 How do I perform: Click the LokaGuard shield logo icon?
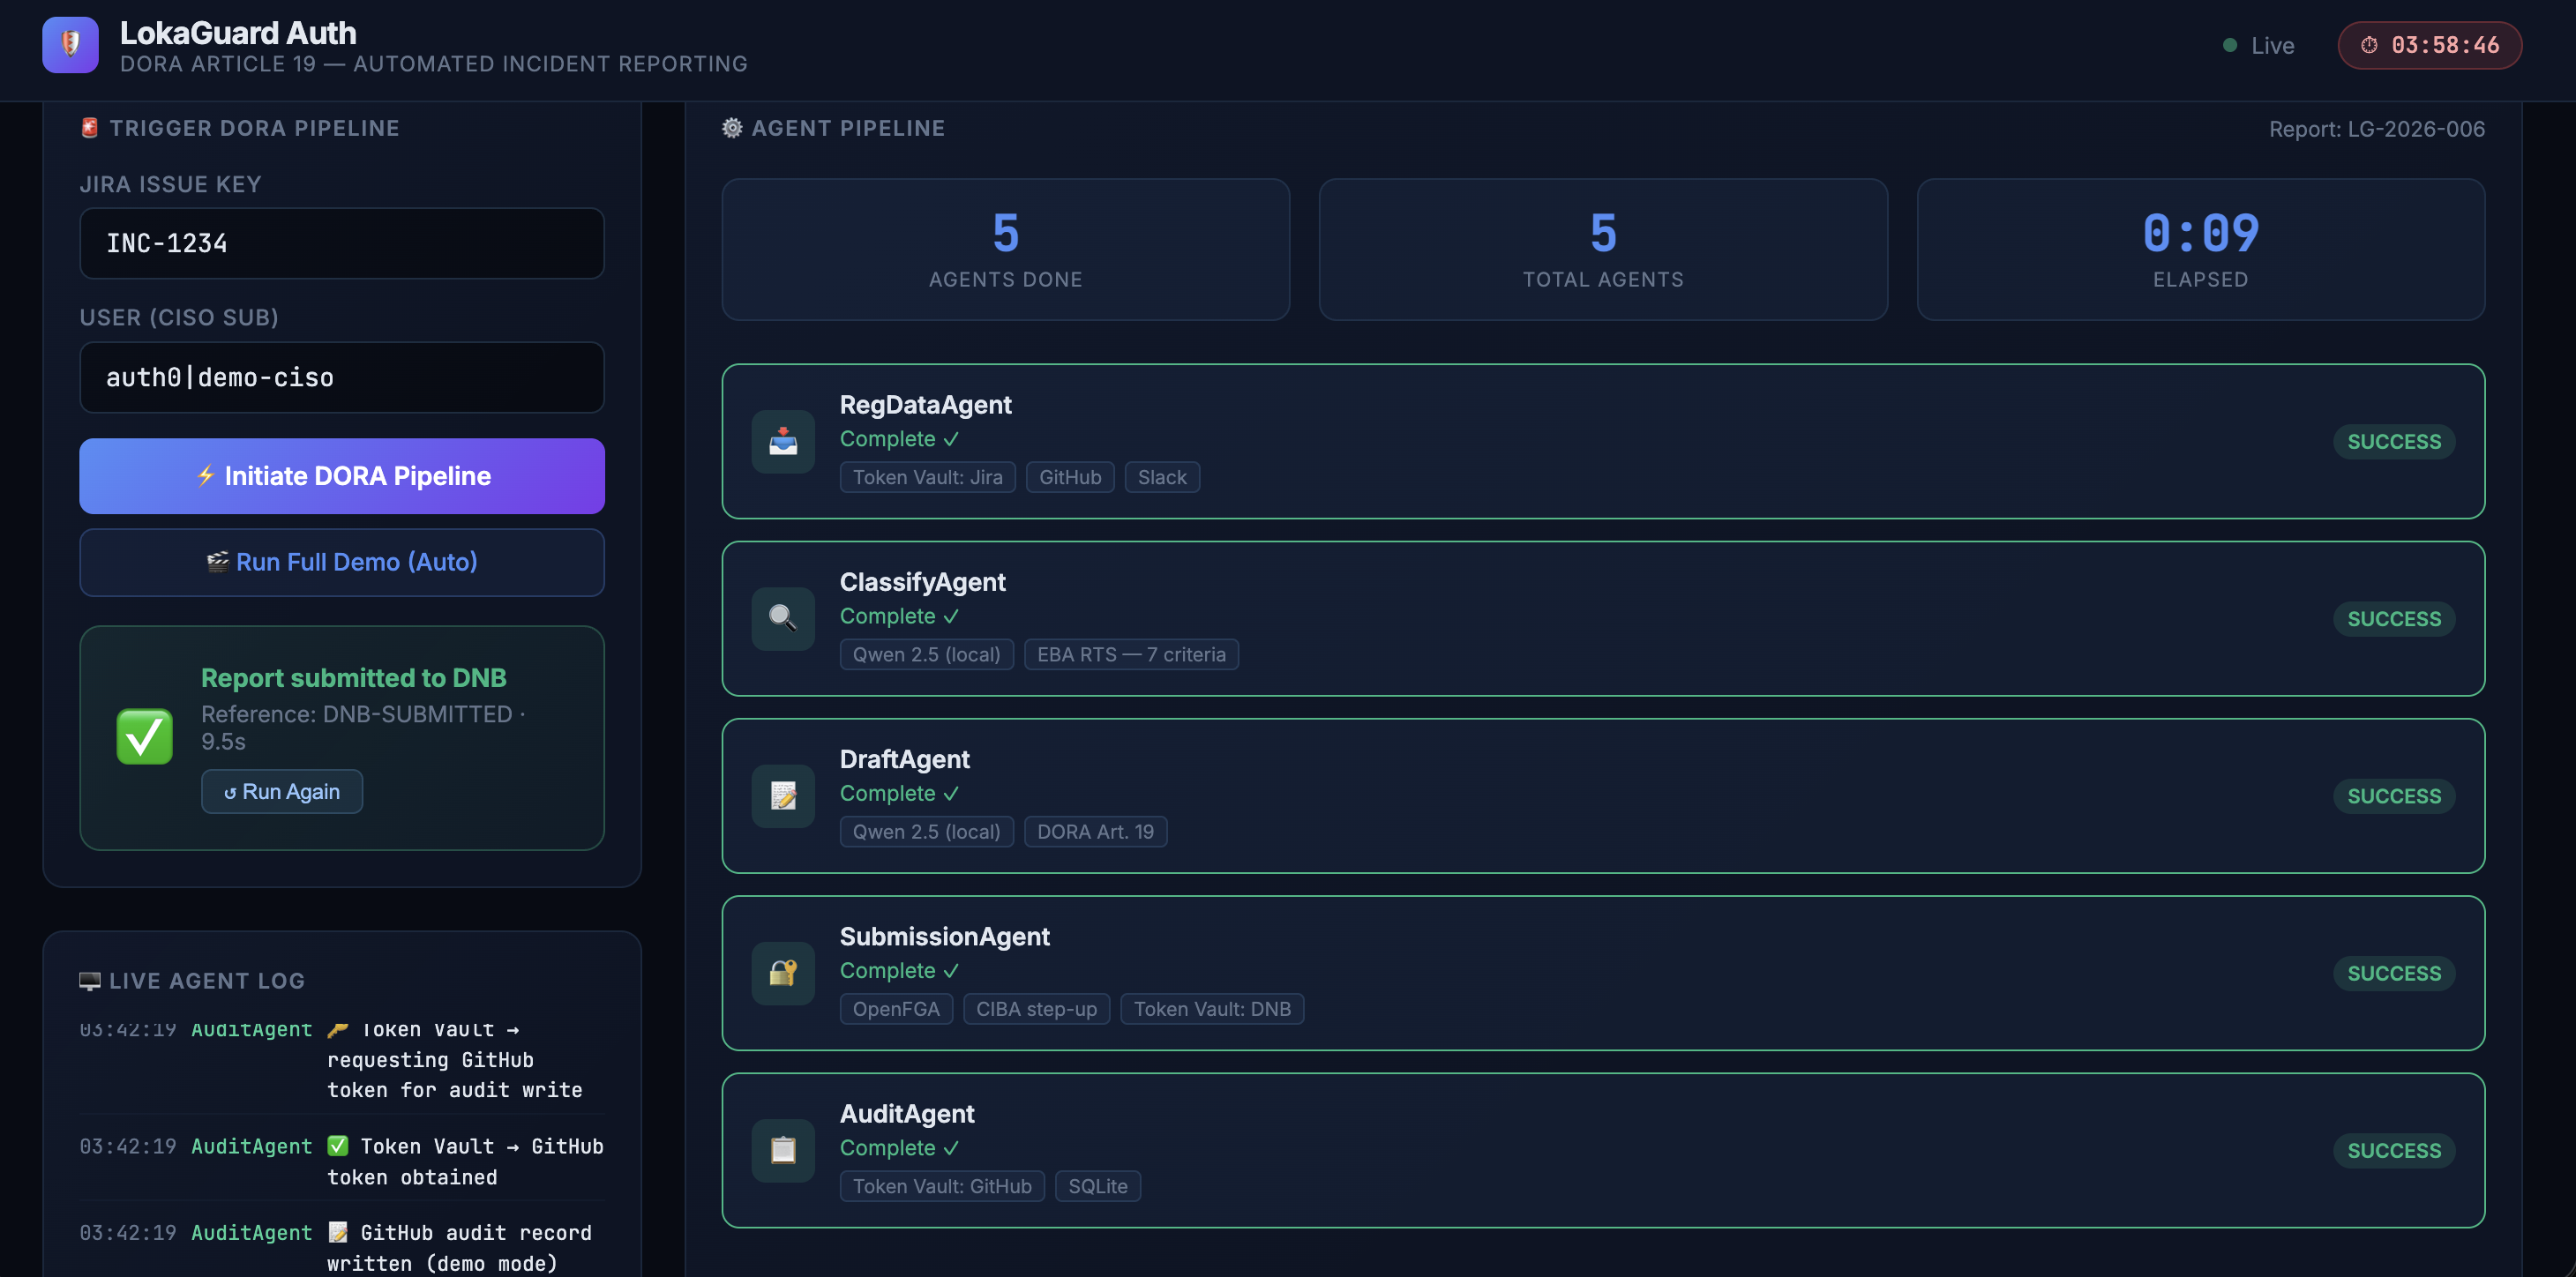pos(70,45)
